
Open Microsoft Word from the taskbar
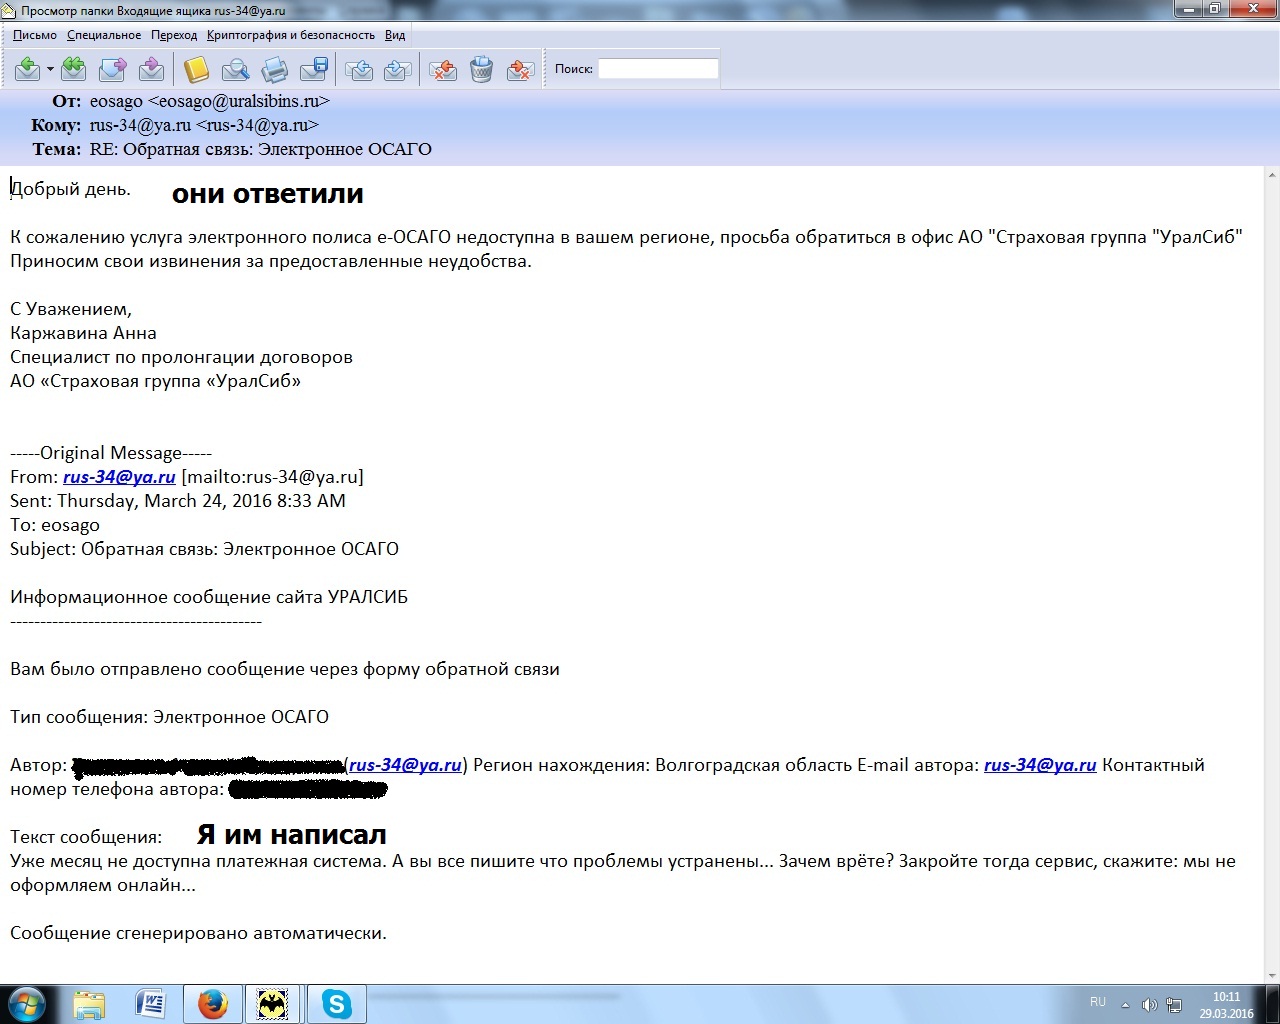(150, 1004)
